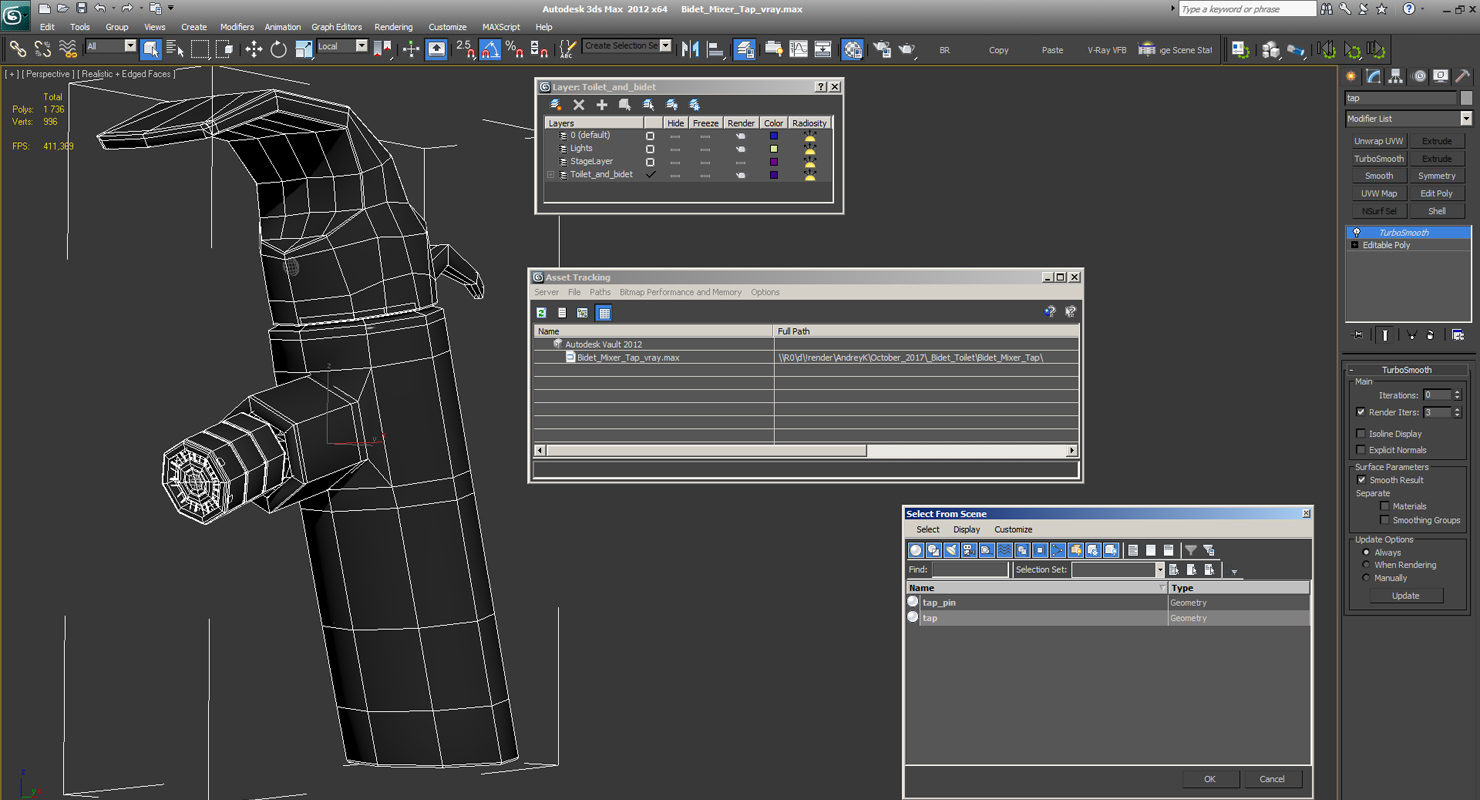Toggle the Smooth Result checkbox
Screen dimensions: 1480x800
click(1361, 480)
